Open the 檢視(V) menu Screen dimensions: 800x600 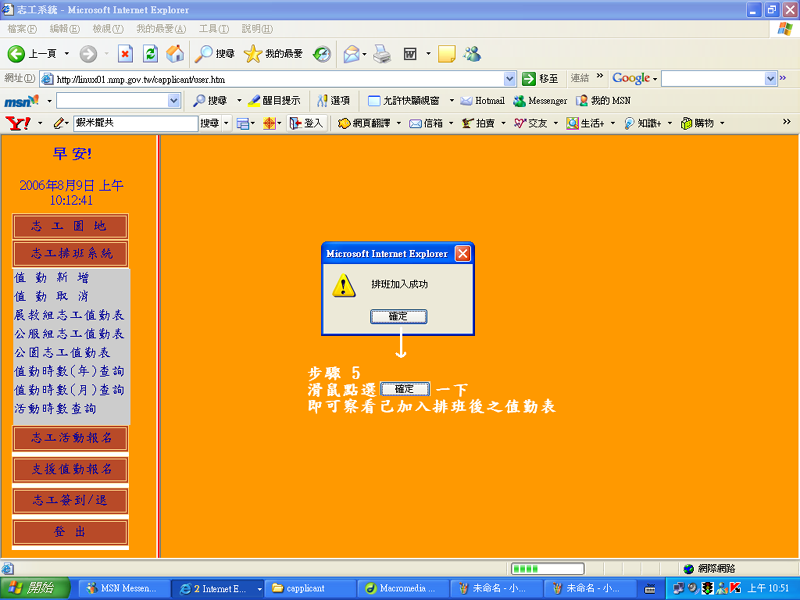pos(108,29)
